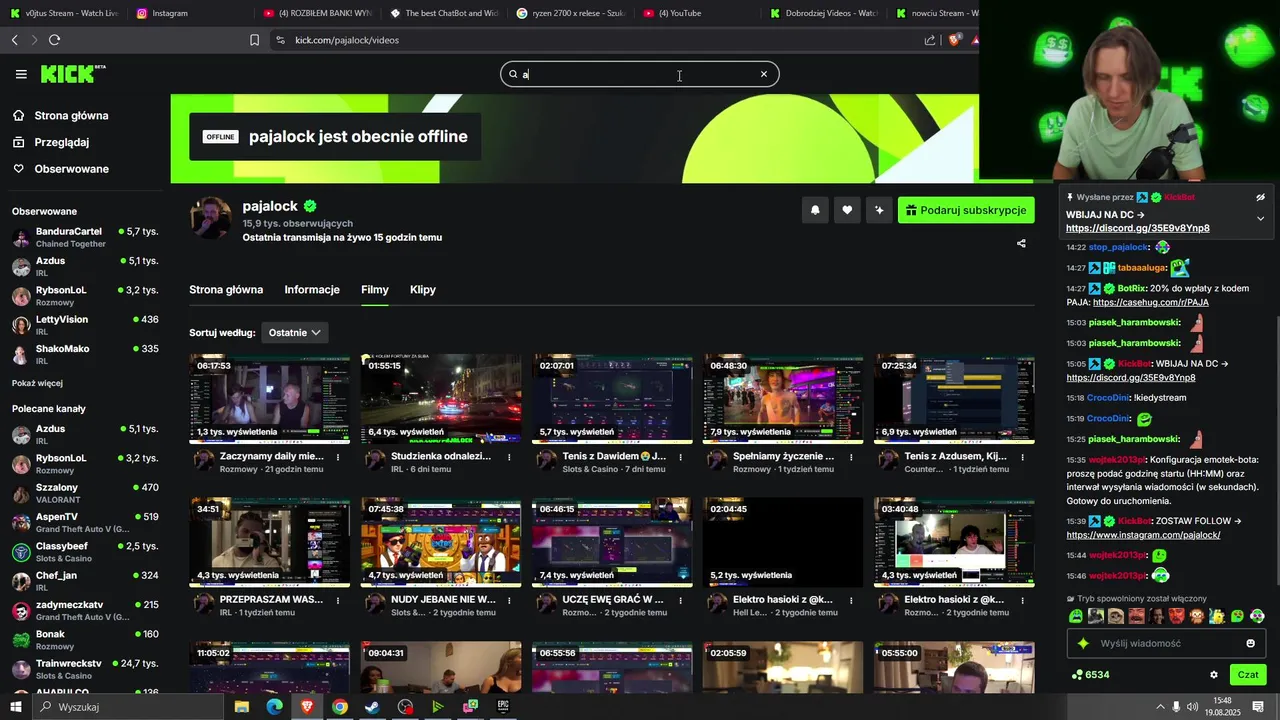The width and height of the screenshot is (1280, 720).
Task: Click the pajalock channel avatar
Action: 210,218
